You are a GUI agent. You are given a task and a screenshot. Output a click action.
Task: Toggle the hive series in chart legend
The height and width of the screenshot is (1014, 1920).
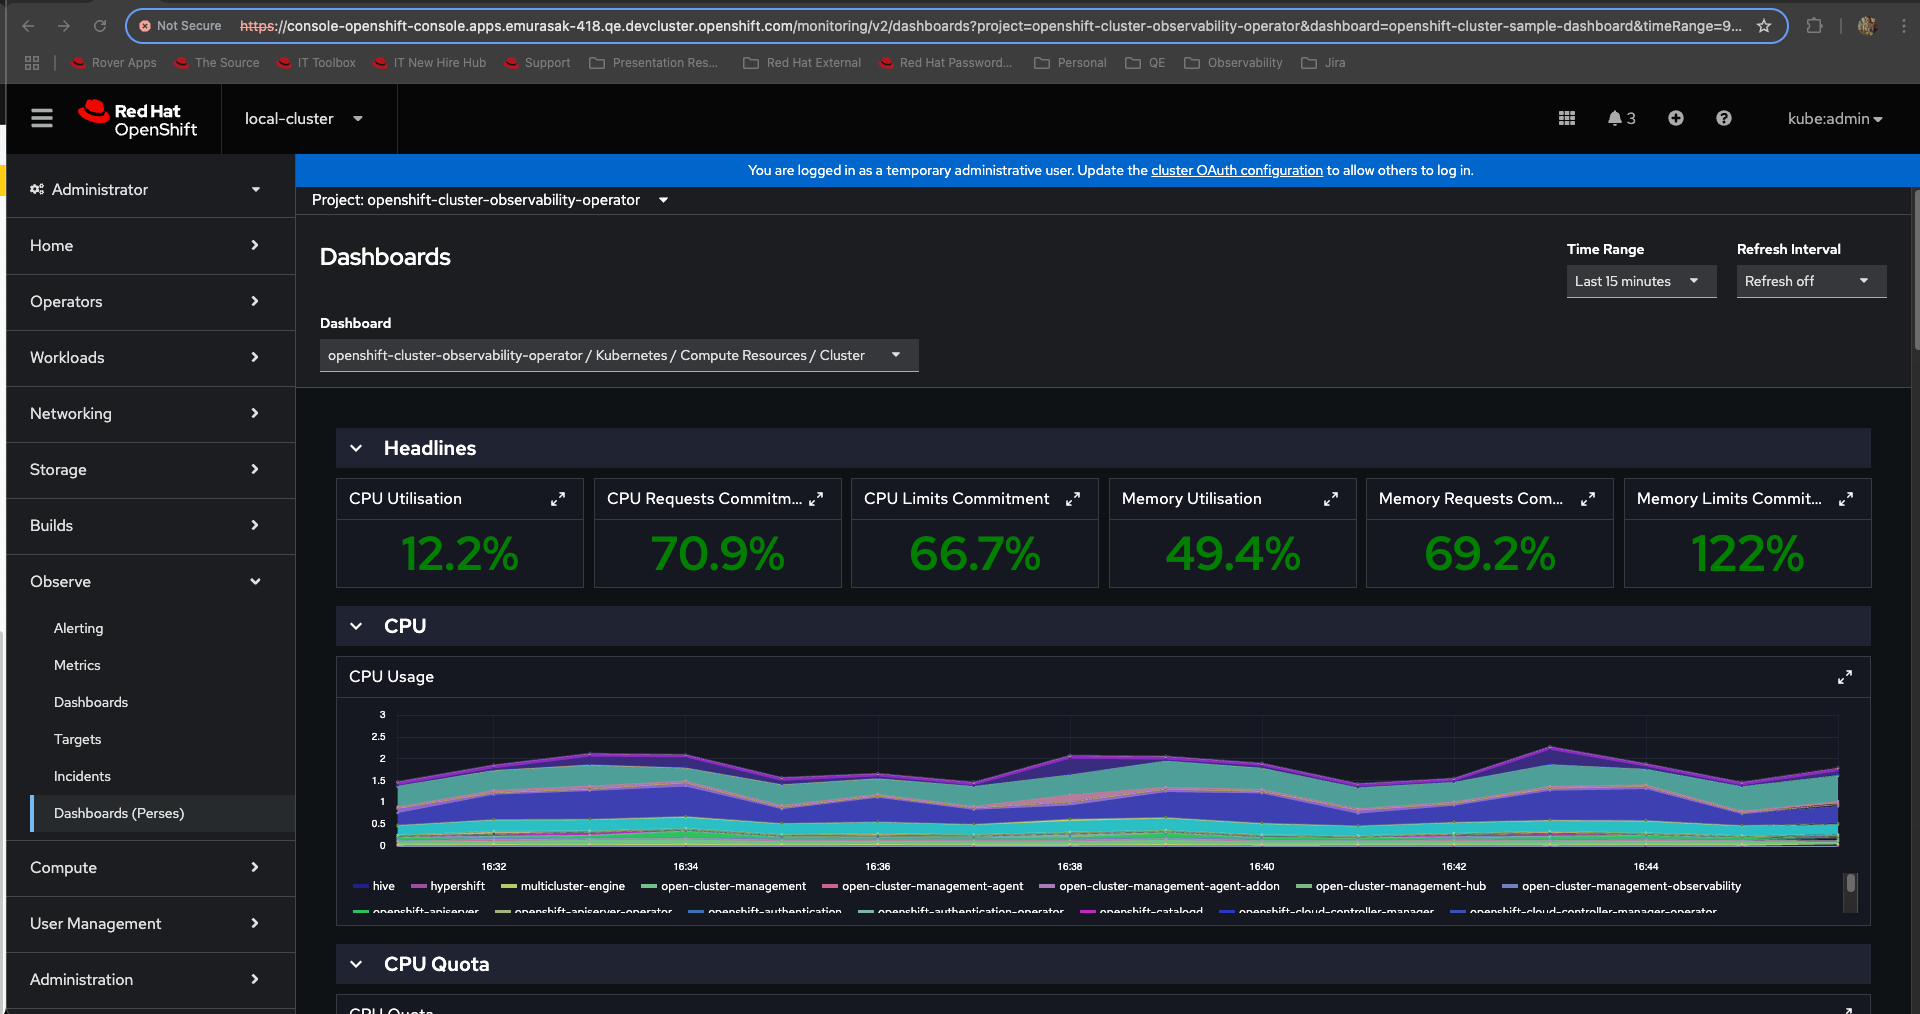[383, 886]
